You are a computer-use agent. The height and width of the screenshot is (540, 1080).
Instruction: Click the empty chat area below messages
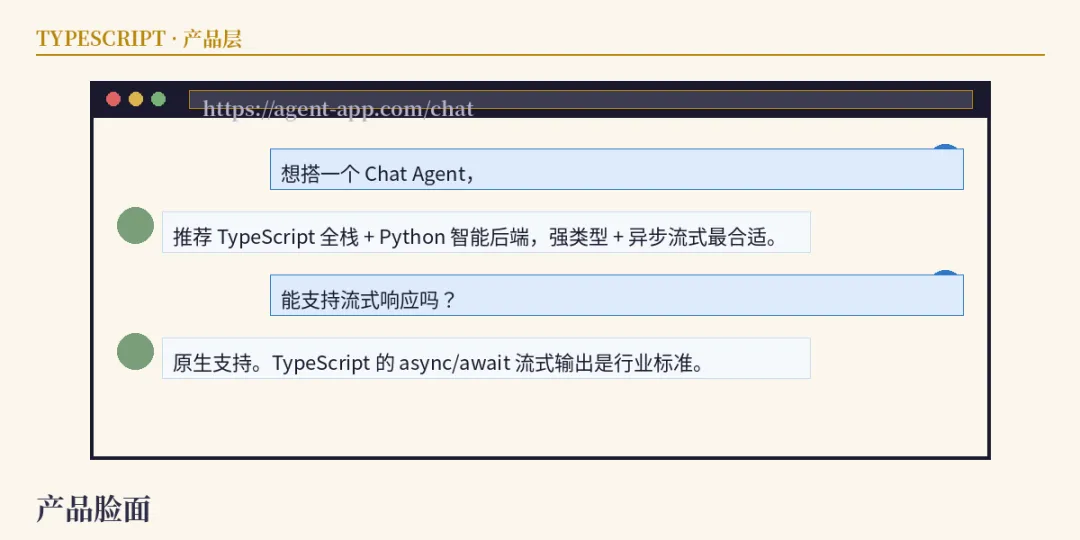[541, 417]
